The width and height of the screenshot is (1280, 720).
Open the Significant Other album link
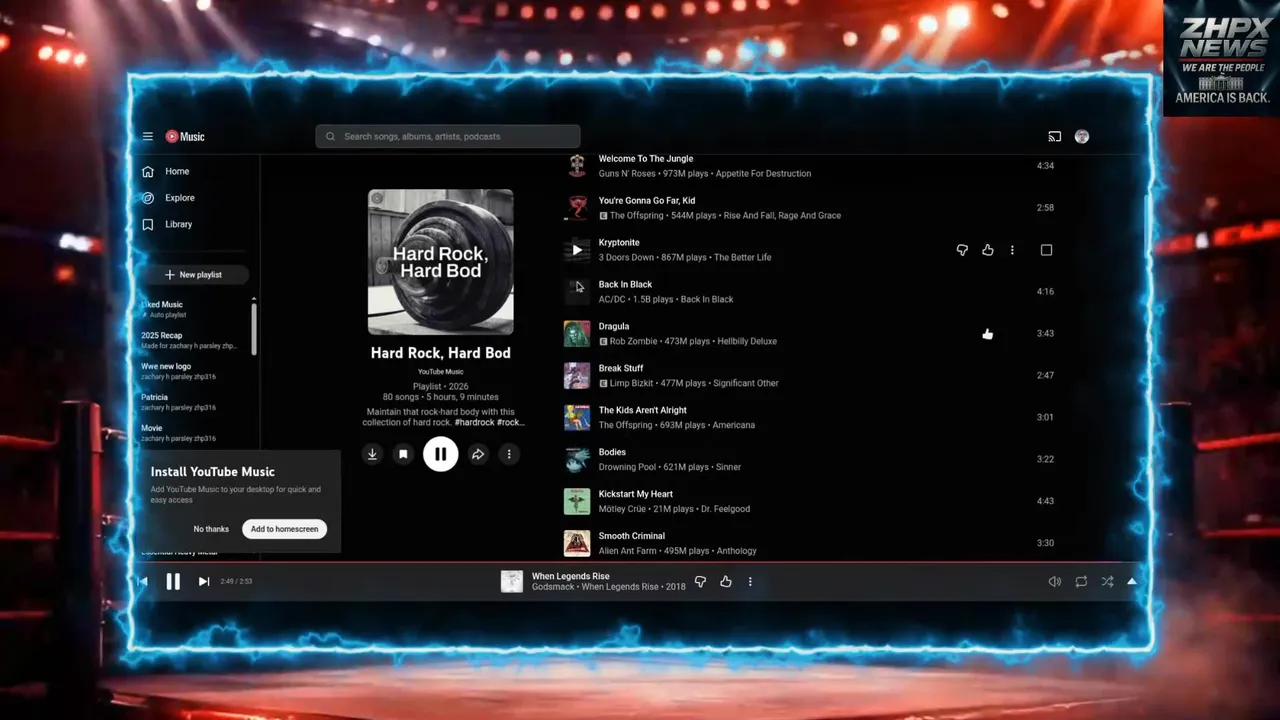(x=745, y=384)
